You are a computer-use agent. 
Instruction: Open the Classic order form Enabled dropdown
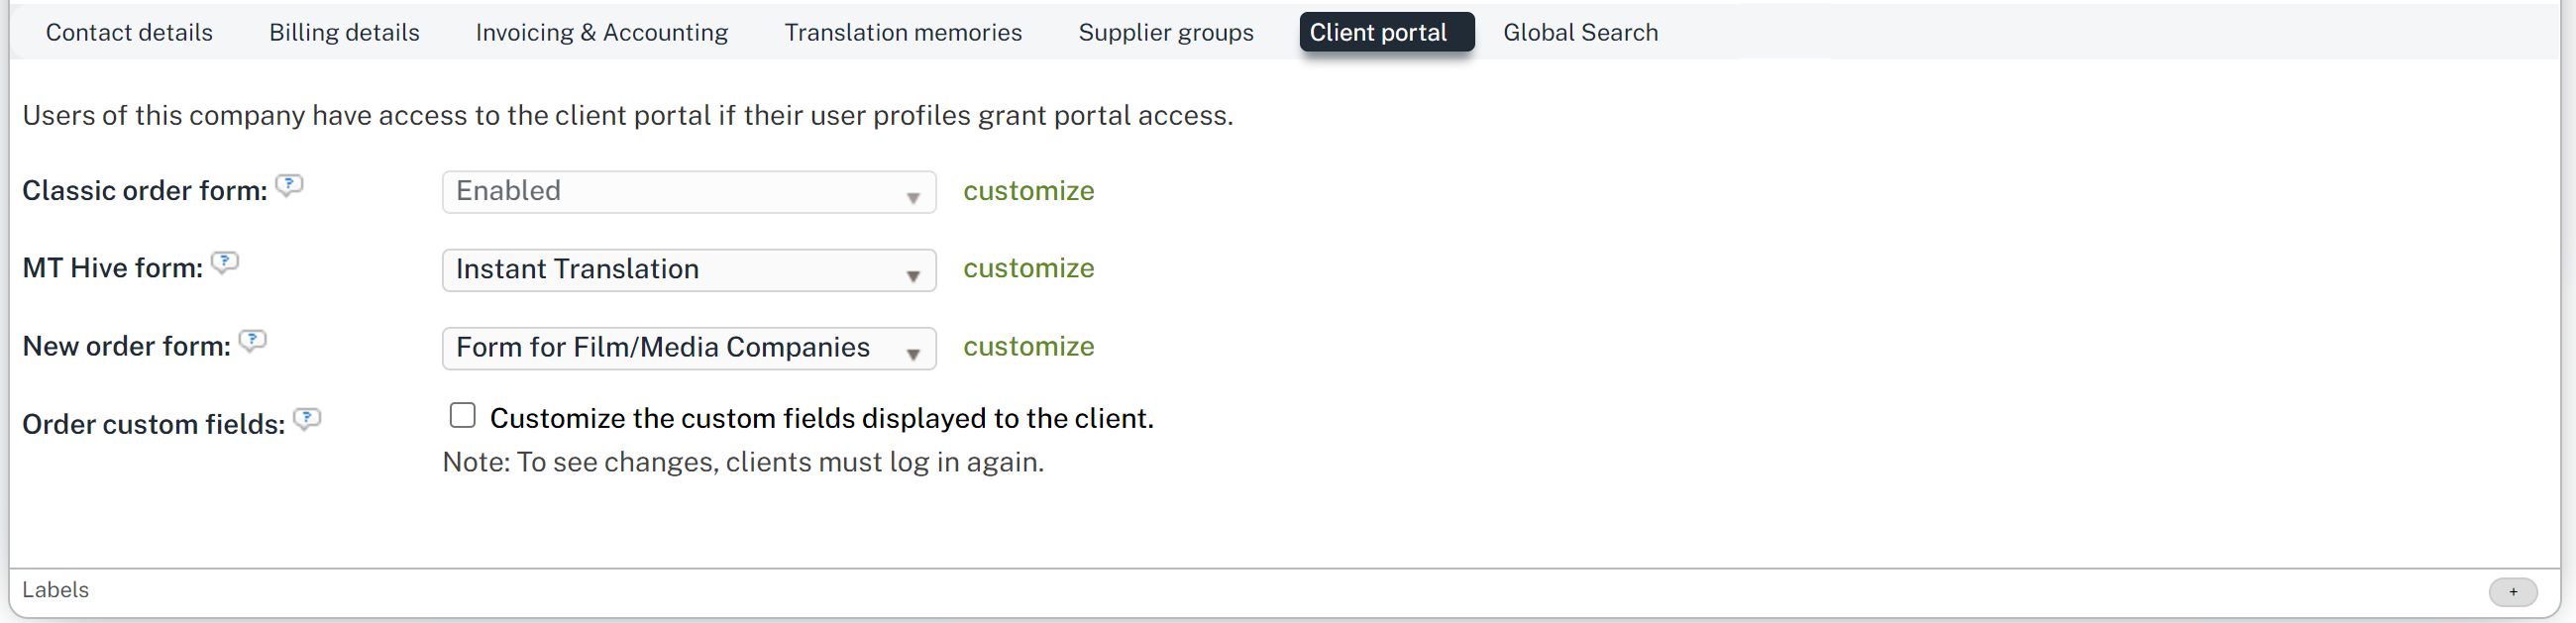pyautogui.click(x=688, y=192)
